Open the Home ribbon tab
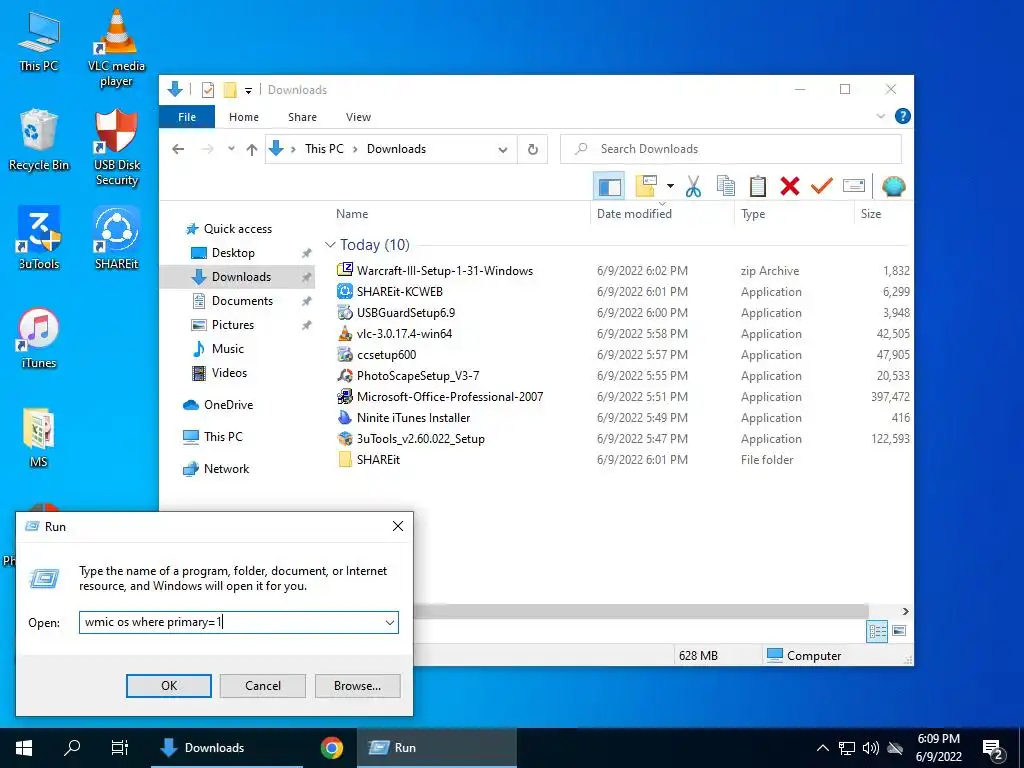The image size is (1024, 768). [244, 117]
